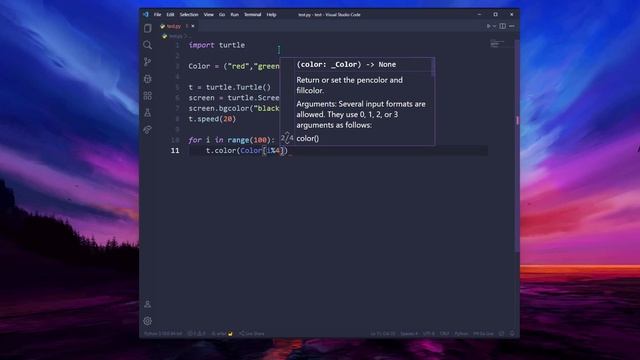Open editor More Actions ellipsis

tap(512, 26)
